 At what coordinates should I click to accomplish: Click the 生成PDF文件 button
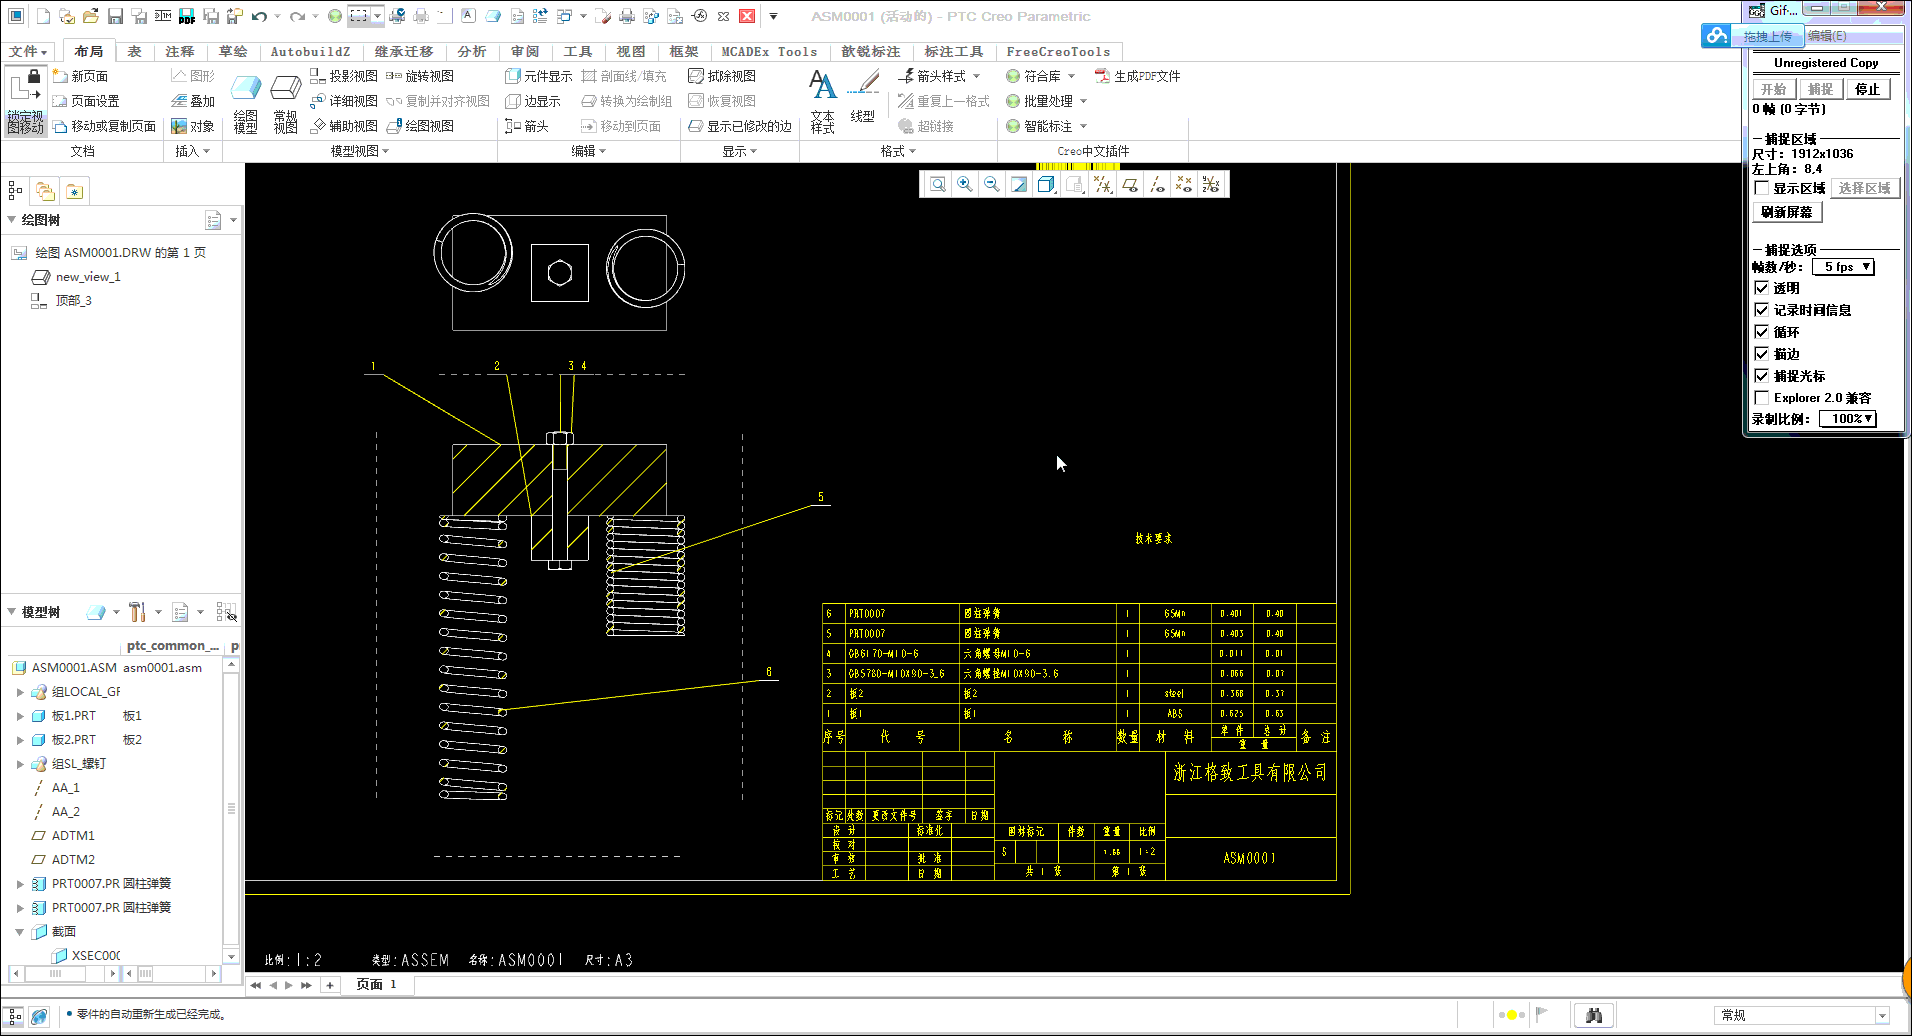click(x=1138, y=76)
